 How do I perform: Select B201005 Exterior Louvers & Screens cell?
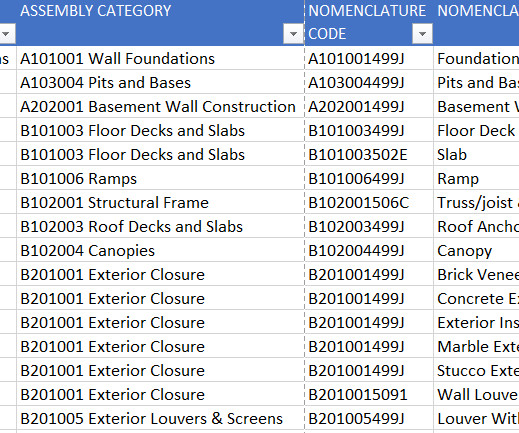tap(160, 418)
